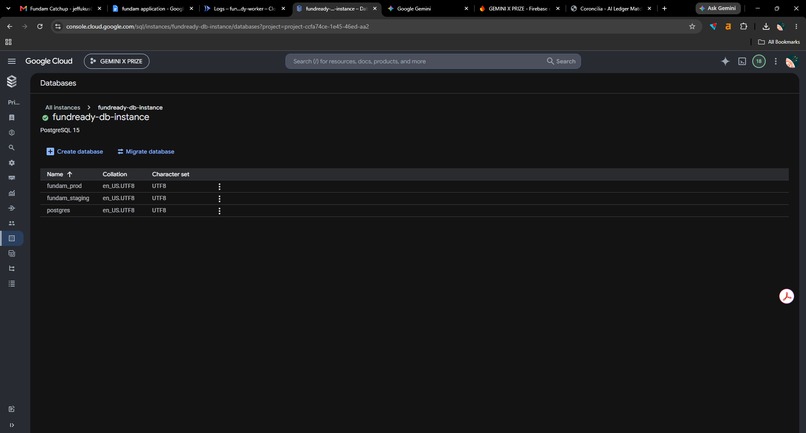Open the GEMINI X PRIZE project selector
The image size is (806, 433).
coord(117,61)
